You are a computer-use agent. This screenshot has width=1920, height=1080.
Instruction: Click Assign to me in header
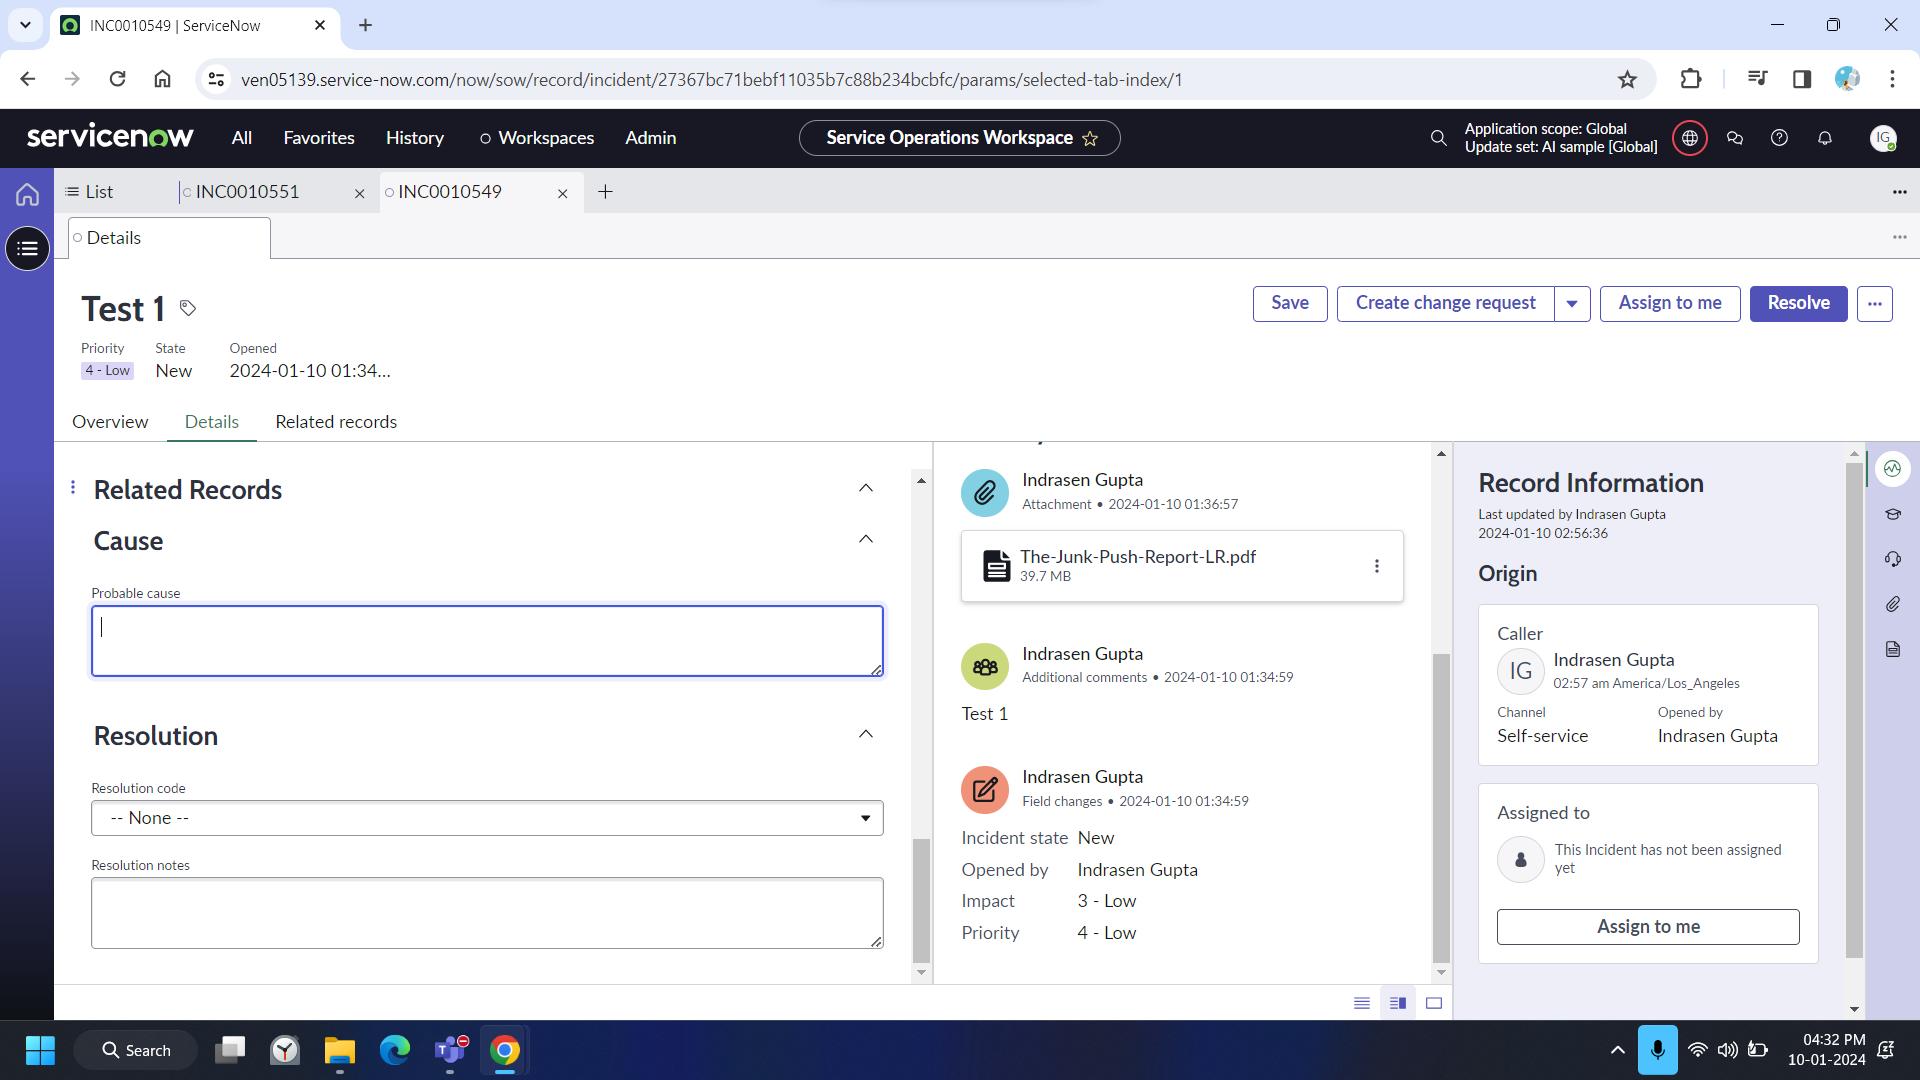click(1670, 303)
